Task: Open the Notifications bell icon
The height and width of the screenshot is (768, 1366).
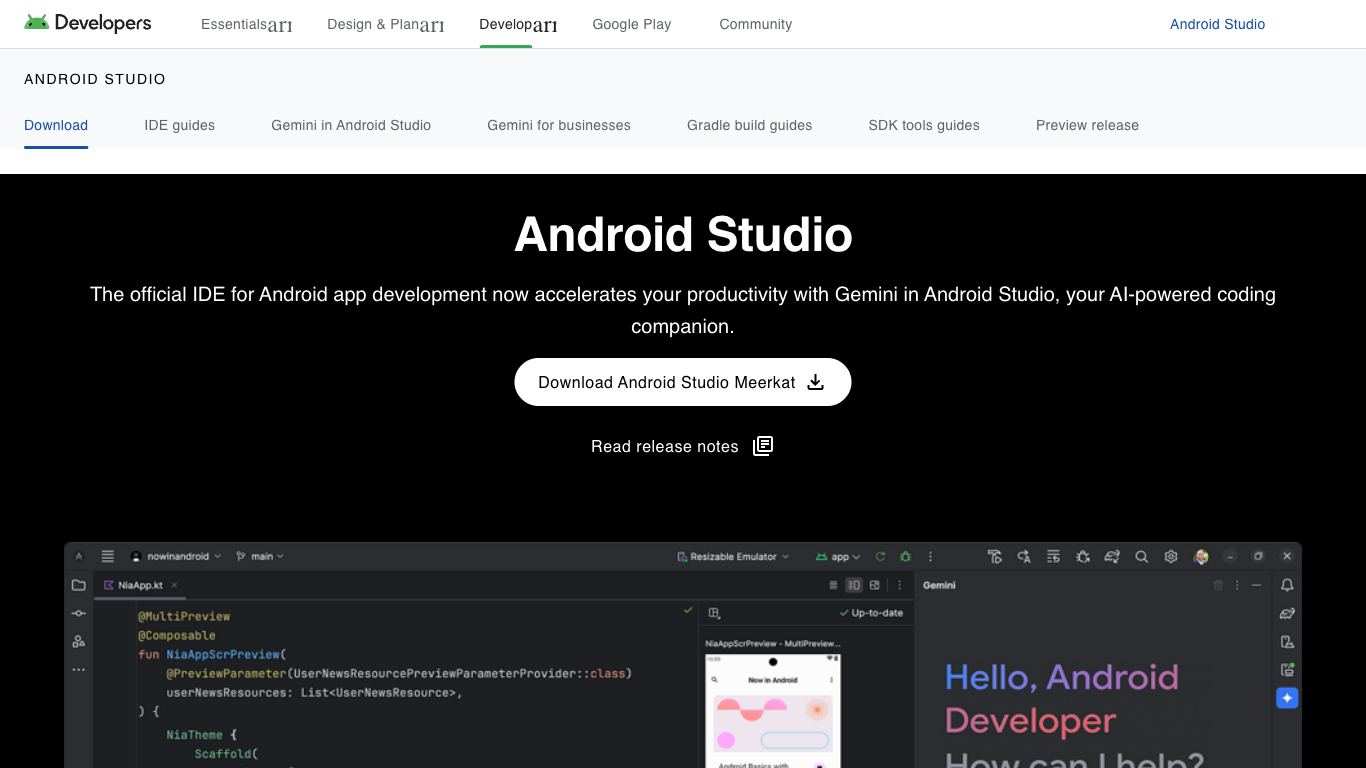Action: pyautogui.click(x=1287, y=585)
